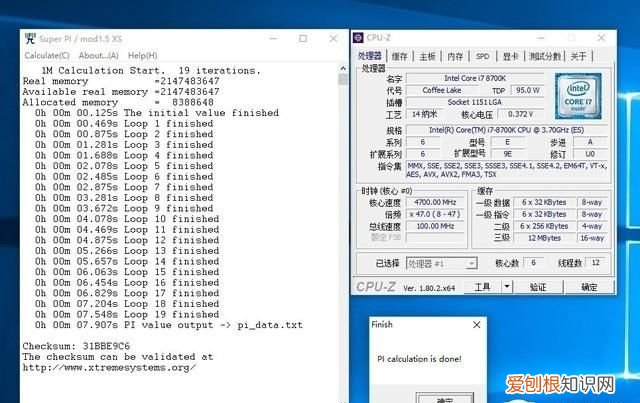
Task: Click the '1M Calculation Start. 19 iterations.' line
Action: pos(151,71)
